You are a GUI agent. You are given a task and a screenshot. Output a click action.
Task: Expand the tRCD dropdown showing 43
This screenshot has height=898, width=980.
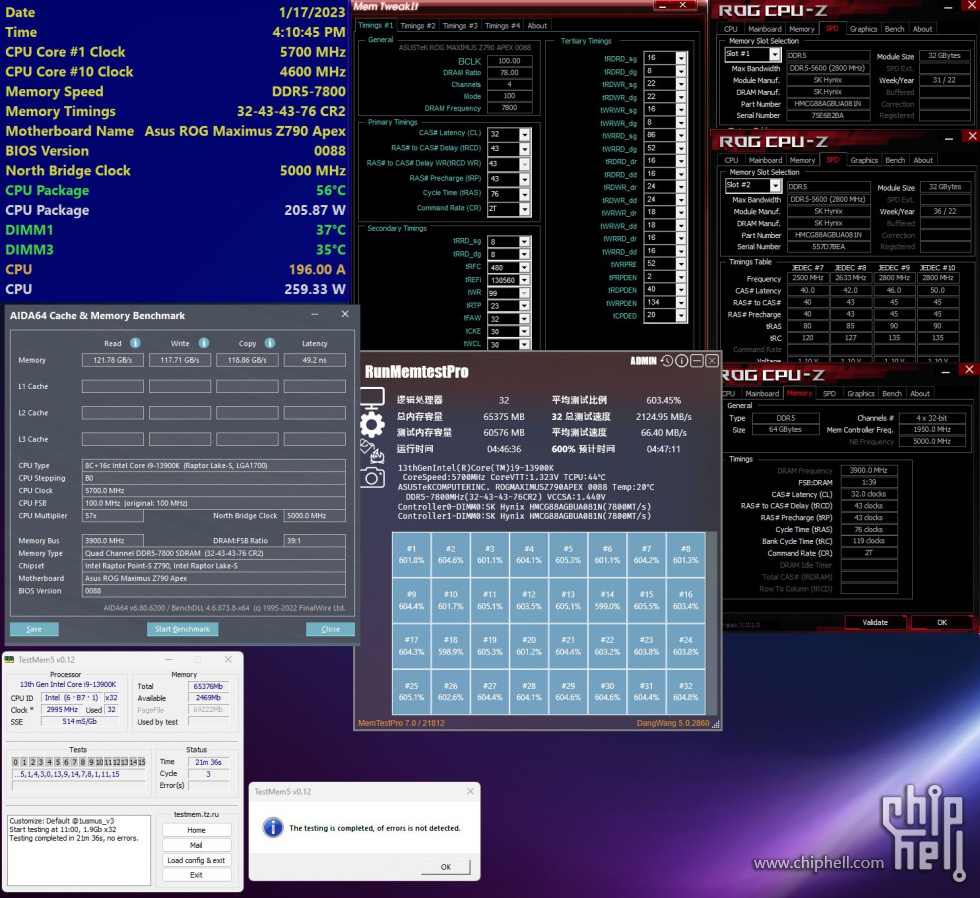click(524, 149)
